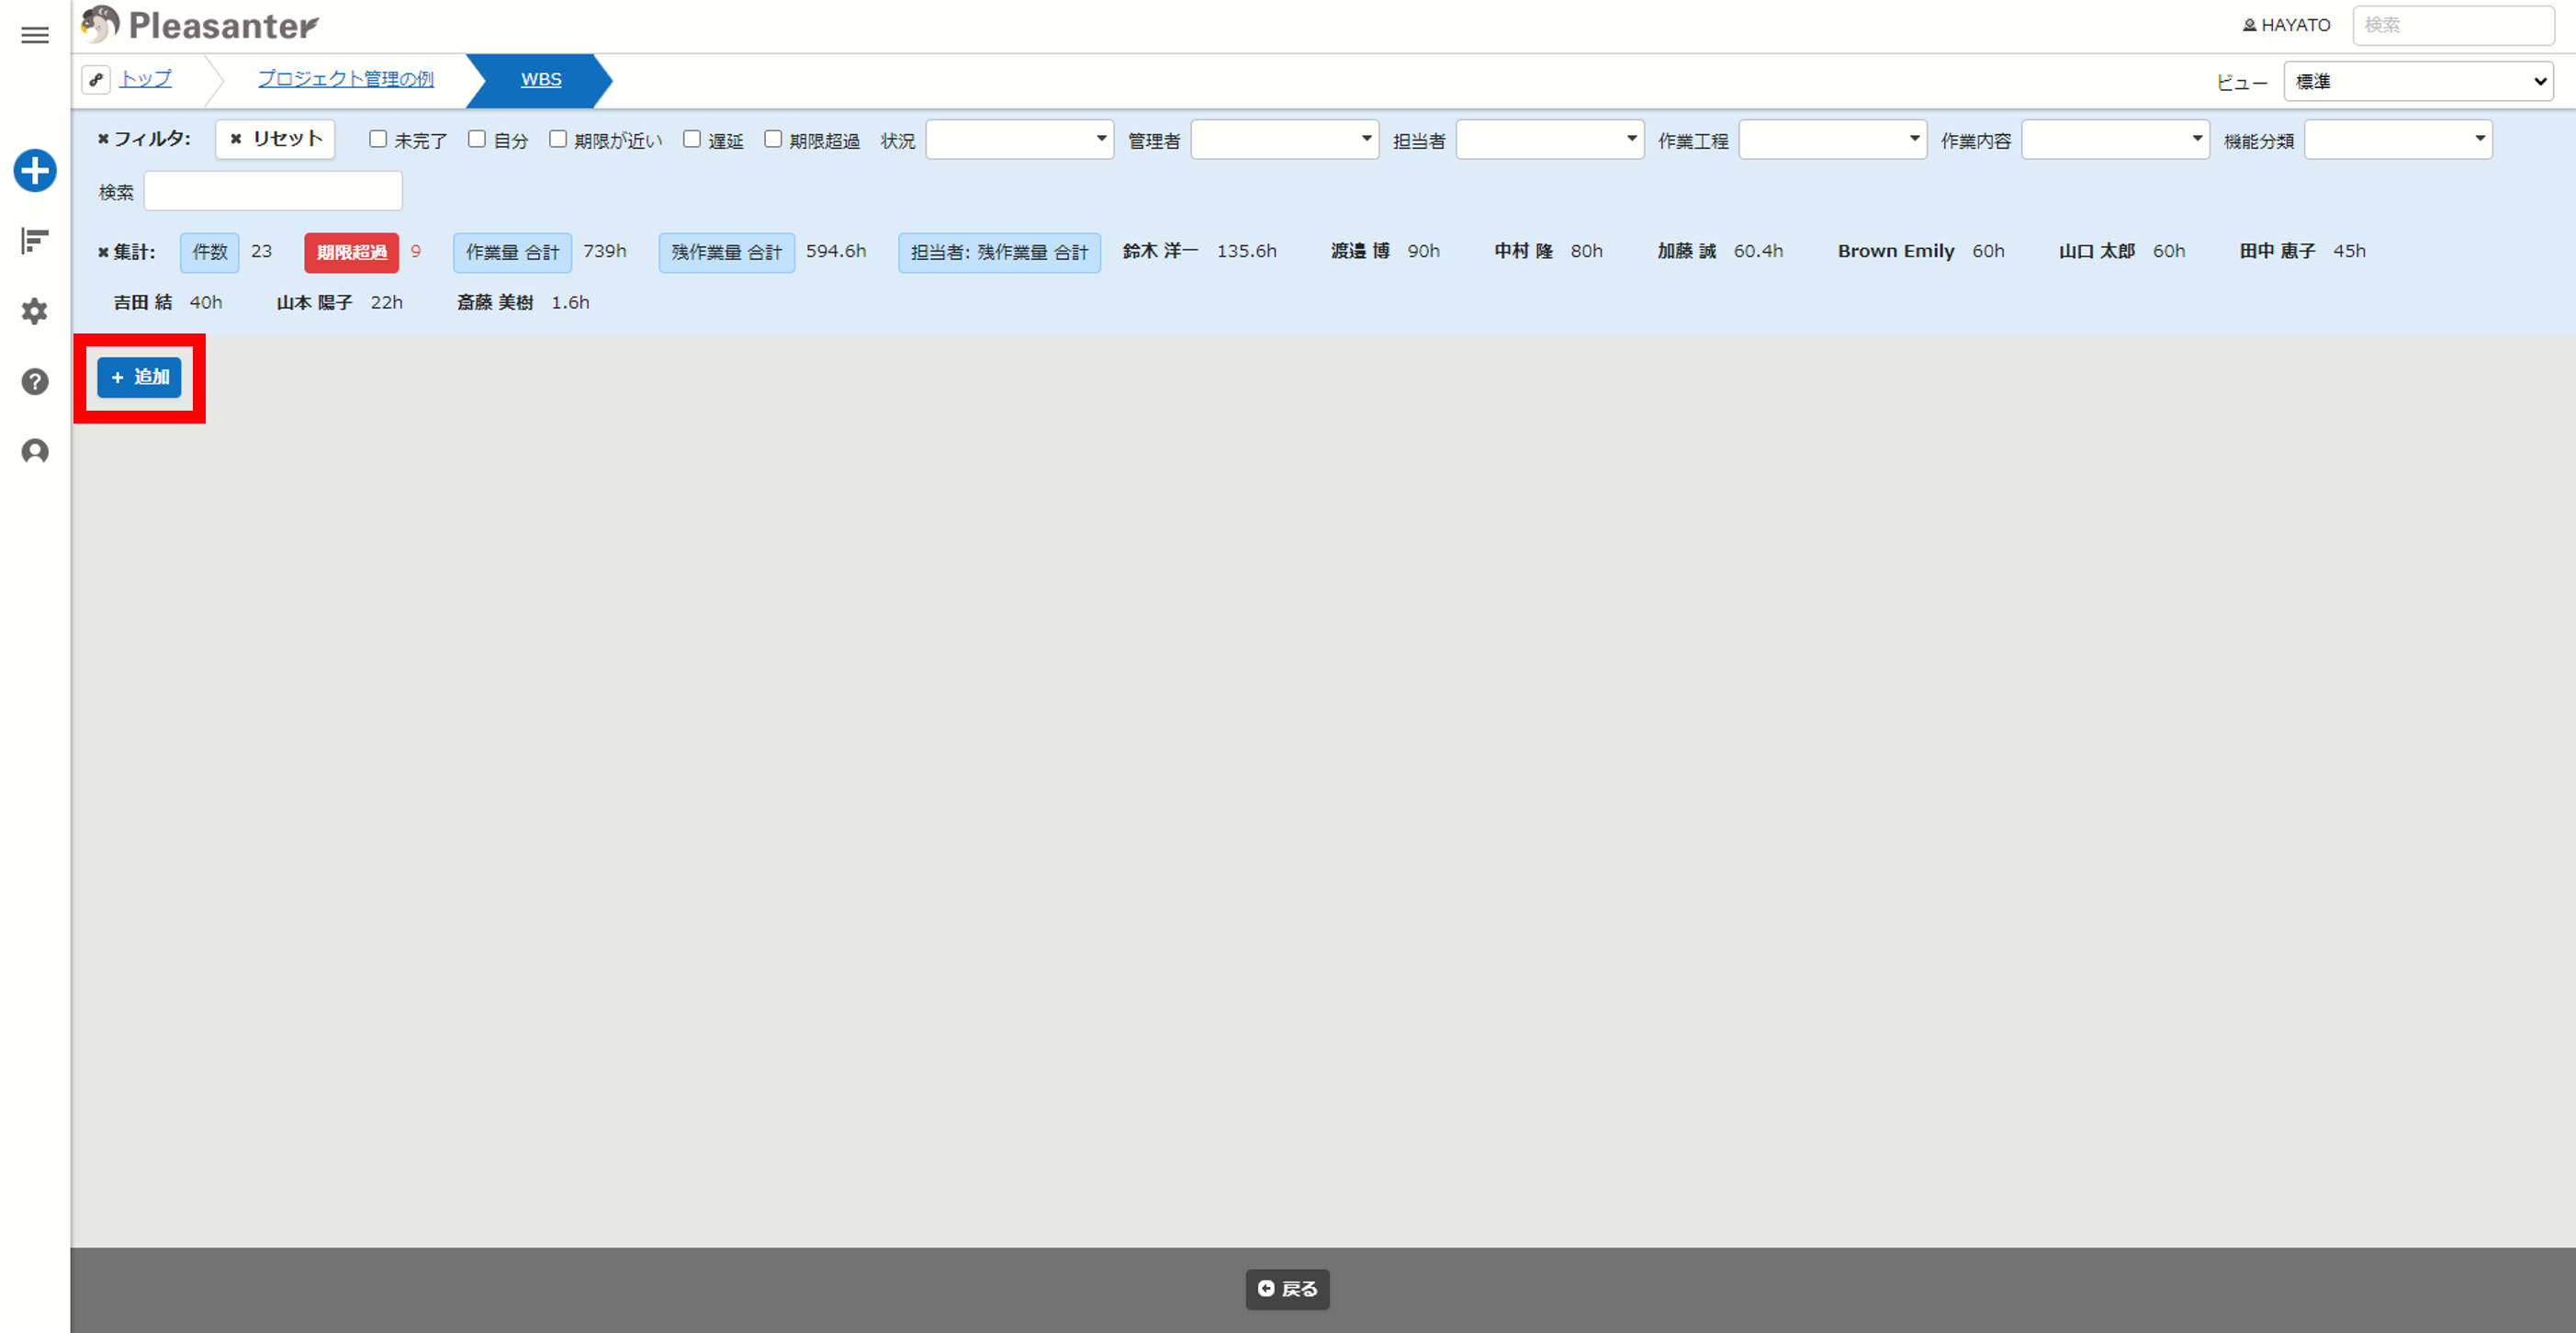Select the WBS breadcrumb tab
The image size is (2576, 1333).
[541, 79]
